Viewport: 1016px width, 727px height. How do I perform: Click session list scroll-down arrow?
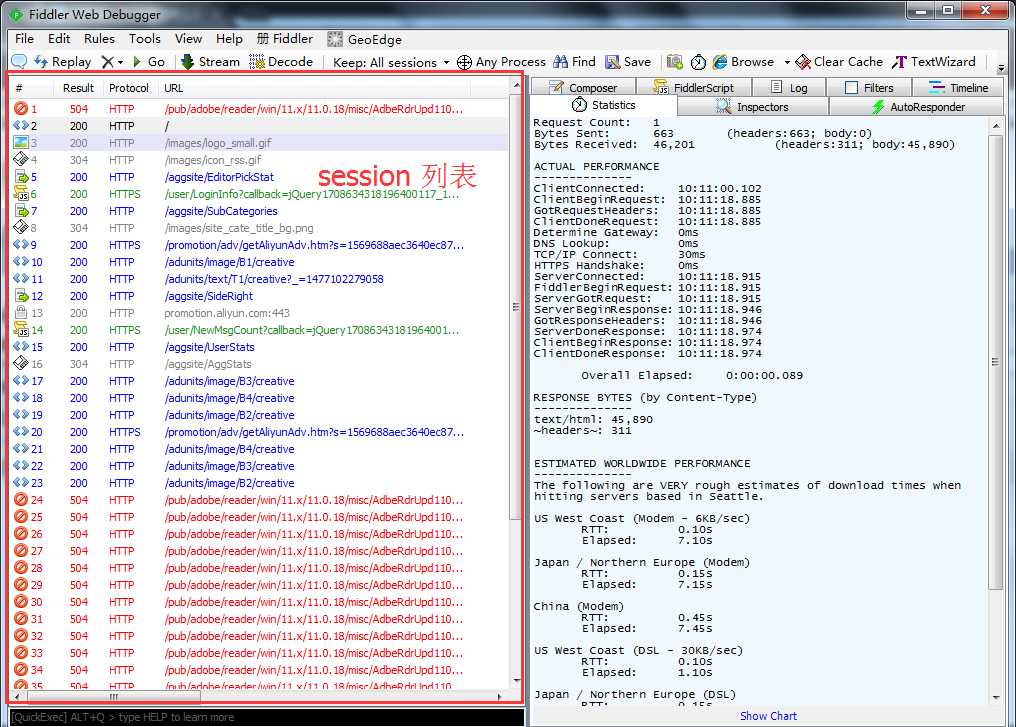pos(516,680)
